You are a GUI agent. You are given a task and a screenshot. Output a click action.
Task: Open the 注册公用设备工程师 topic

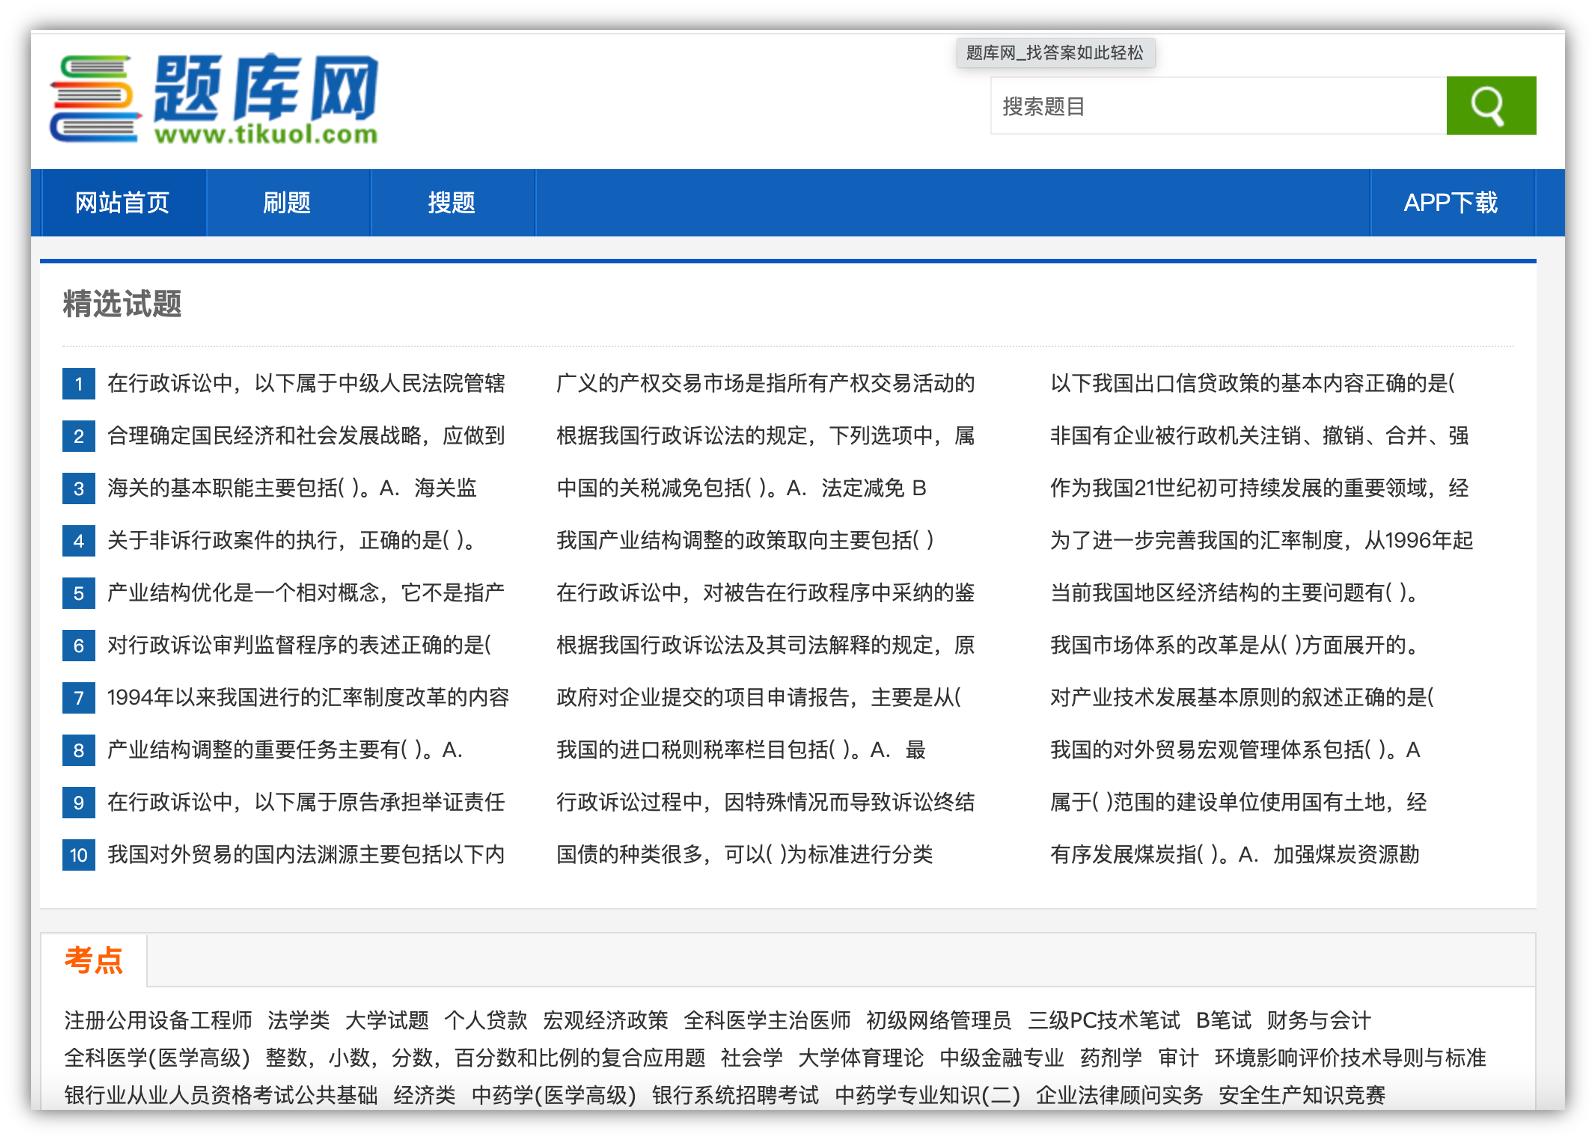(x=158, y=1020)
